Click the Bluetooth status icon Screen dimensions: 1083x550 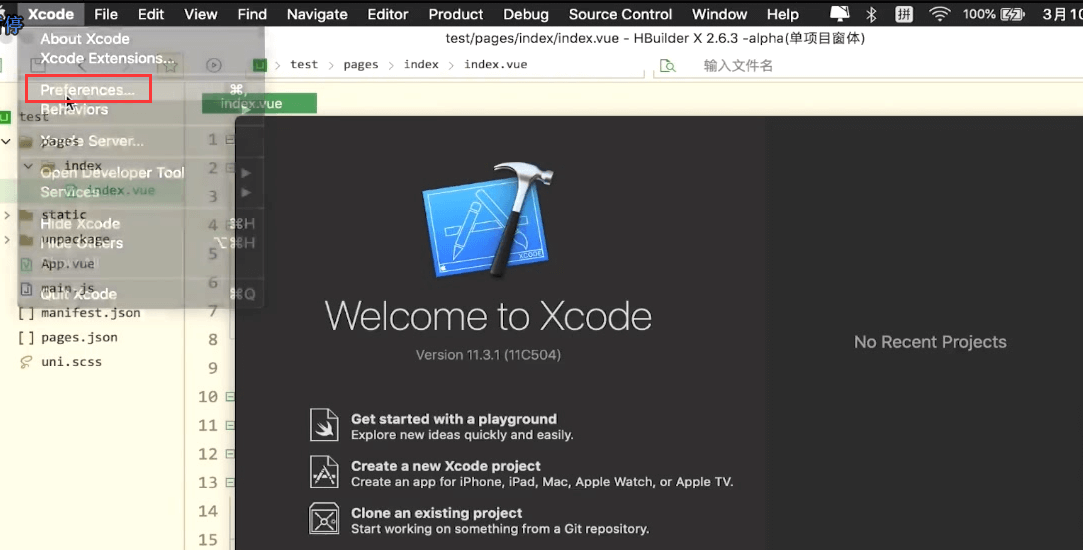click(872, 14)
